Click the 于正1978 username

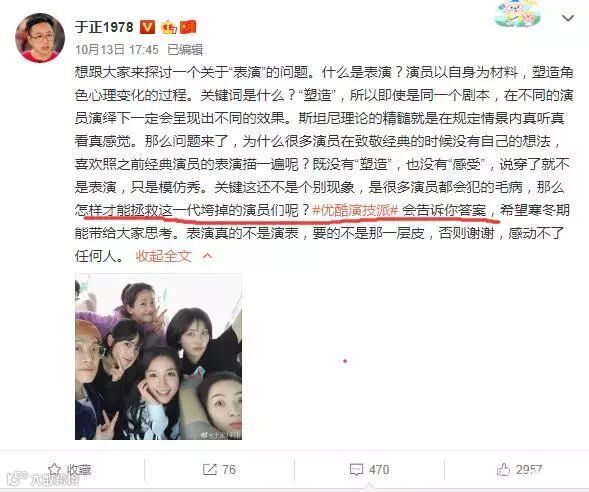104,27
